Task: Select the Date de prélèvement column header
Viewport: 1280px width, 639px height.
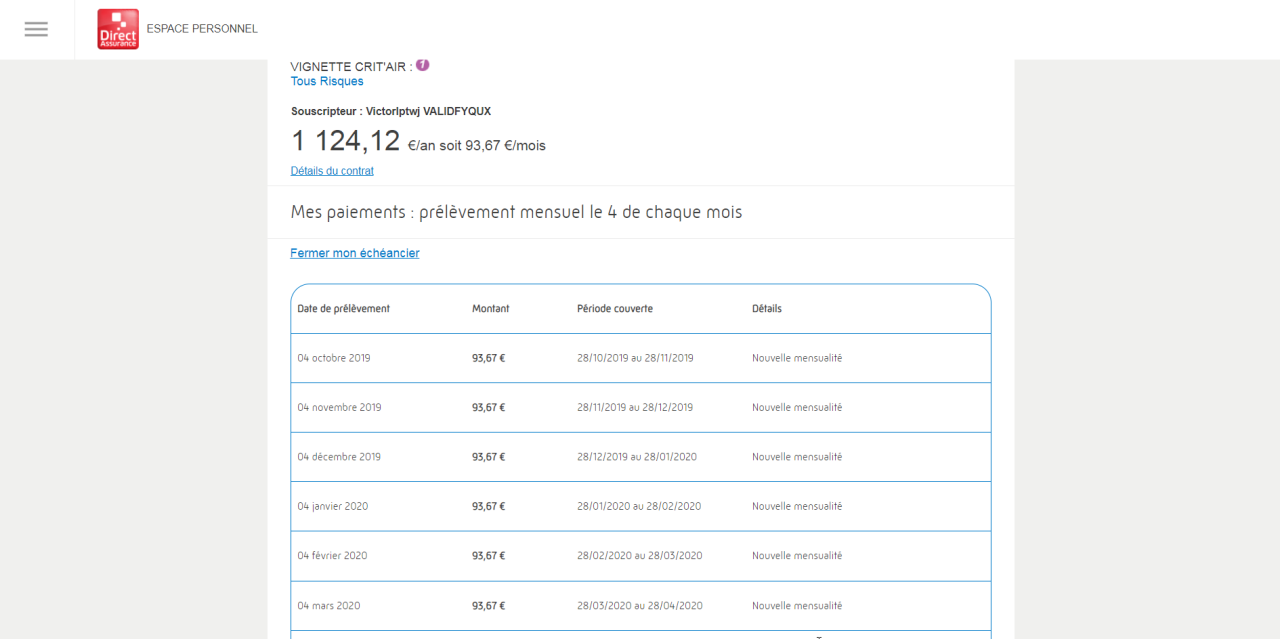Action: [x=344, y=309]
